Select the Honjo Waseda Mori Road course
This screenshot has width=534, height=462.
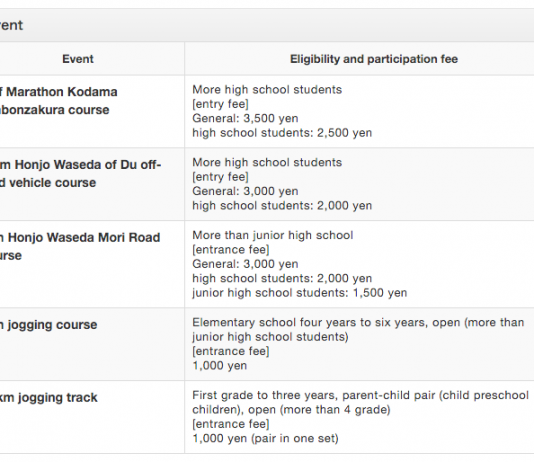(80, 246)
